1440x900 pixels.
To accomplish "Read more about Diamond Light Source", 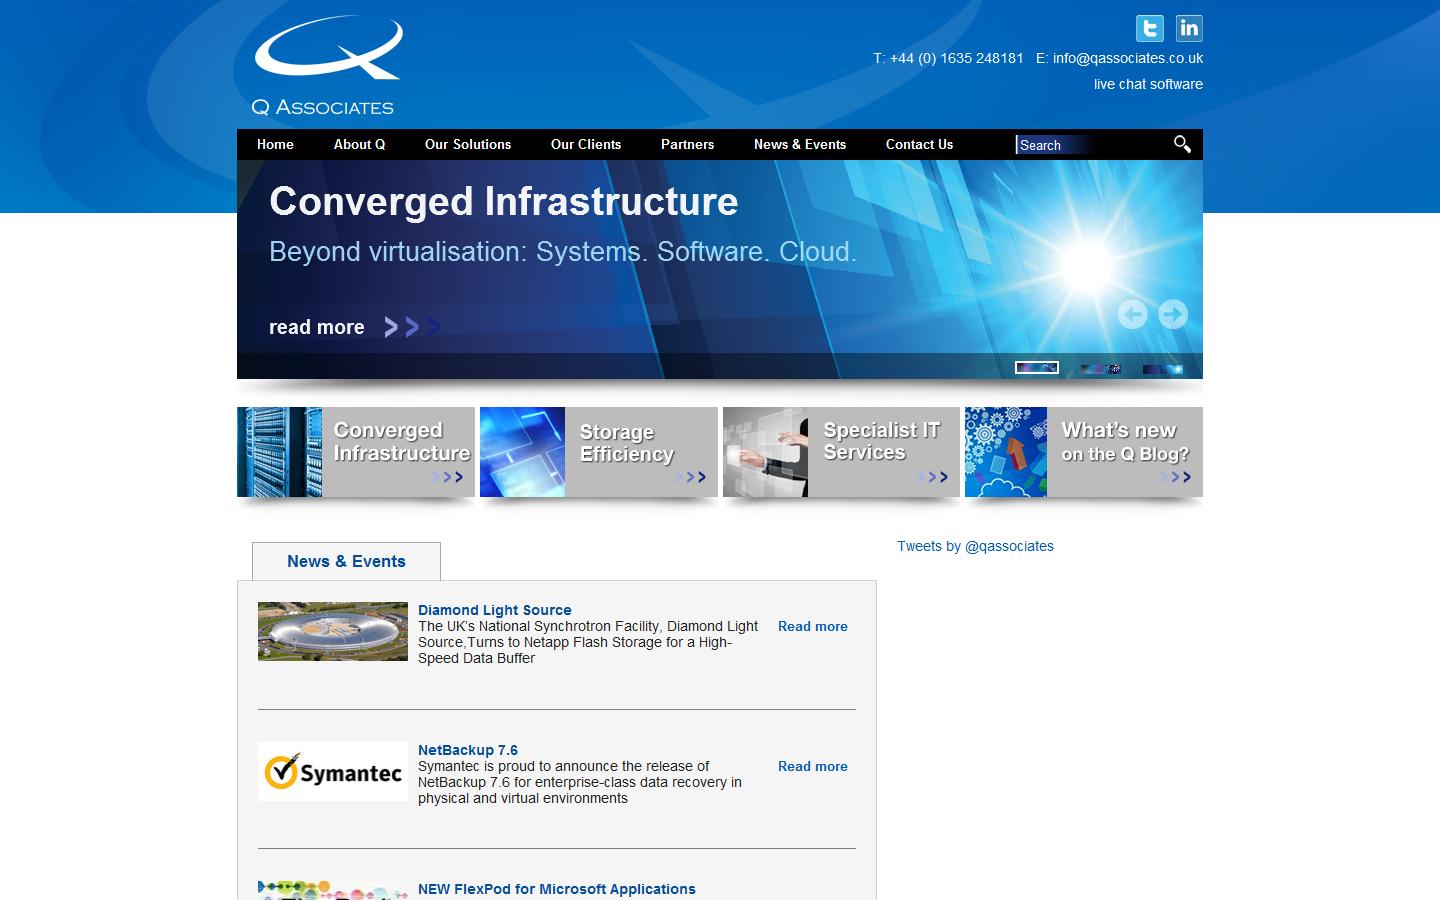I will pyautogui.click(x=812, y=626).
